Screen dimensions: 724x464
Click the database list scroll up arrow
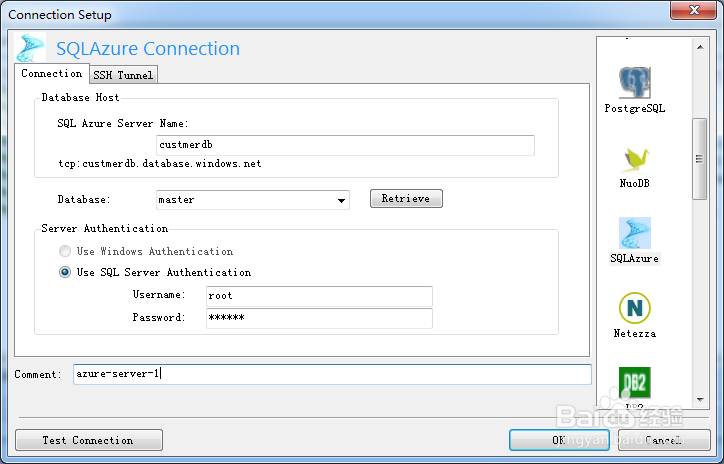[x=700, y=47]
